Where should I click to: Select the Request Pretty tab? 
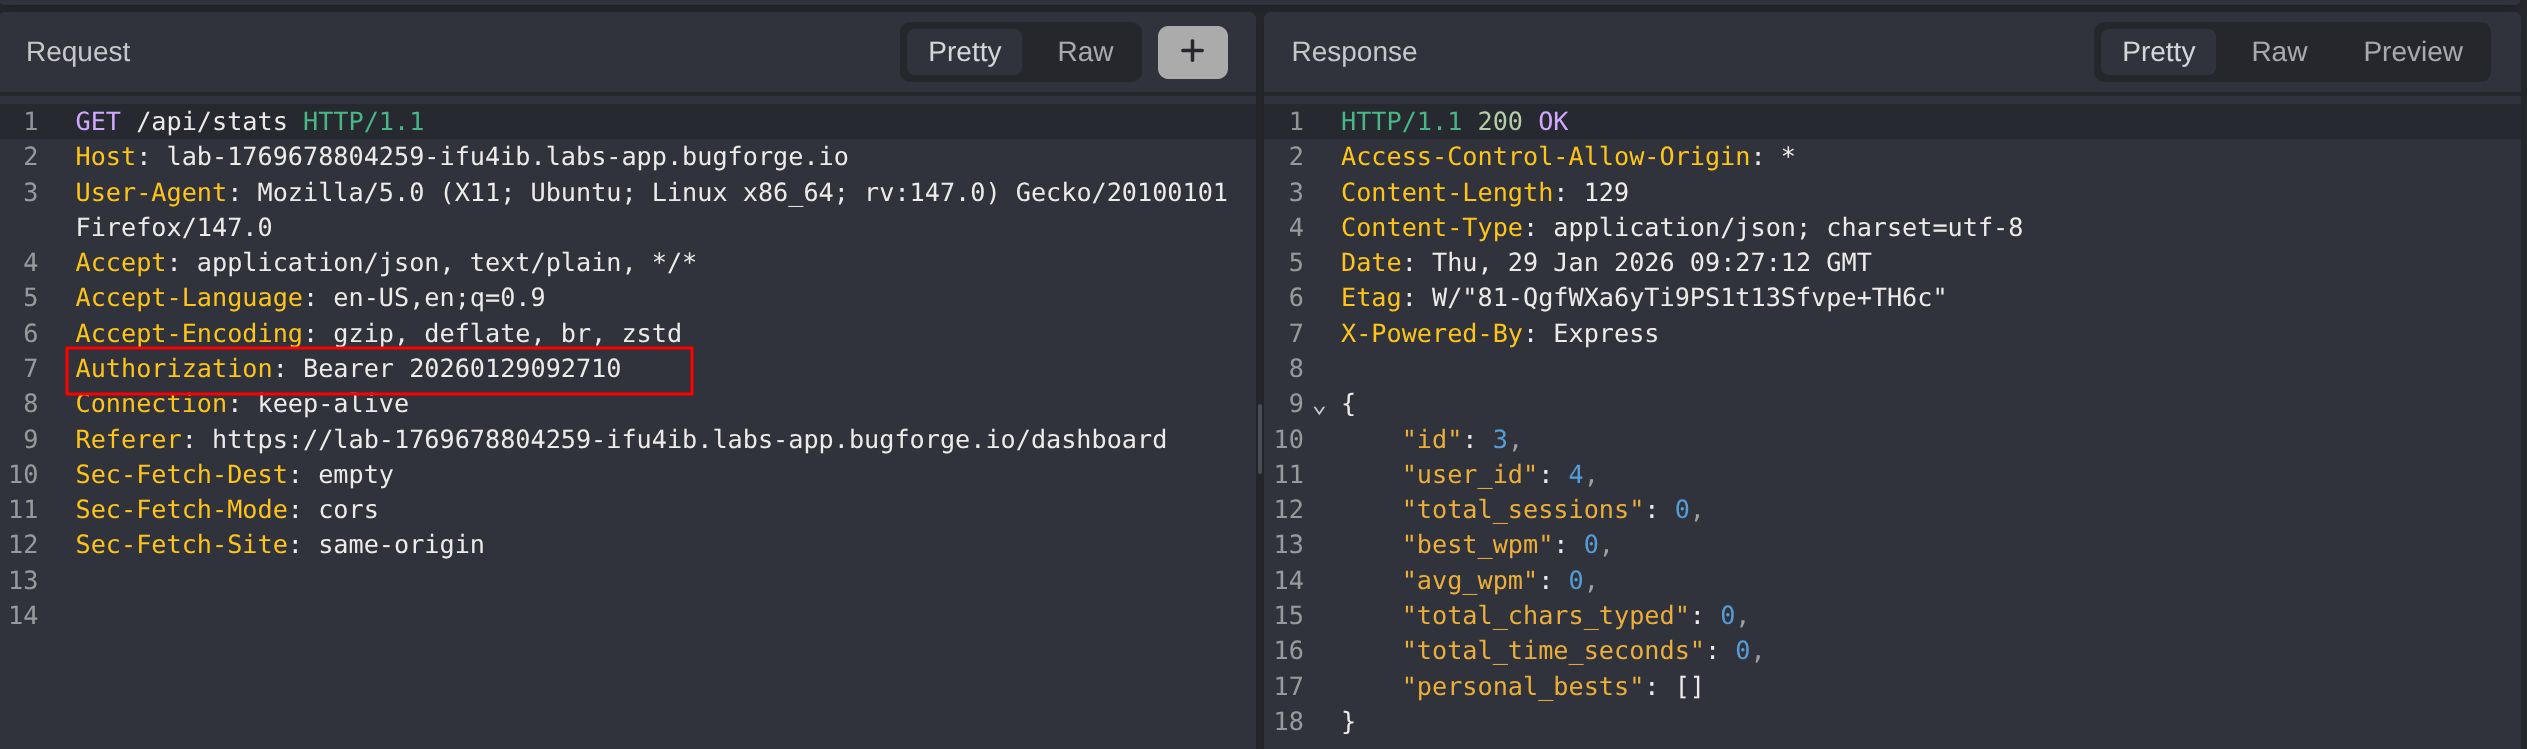[964, 52]
